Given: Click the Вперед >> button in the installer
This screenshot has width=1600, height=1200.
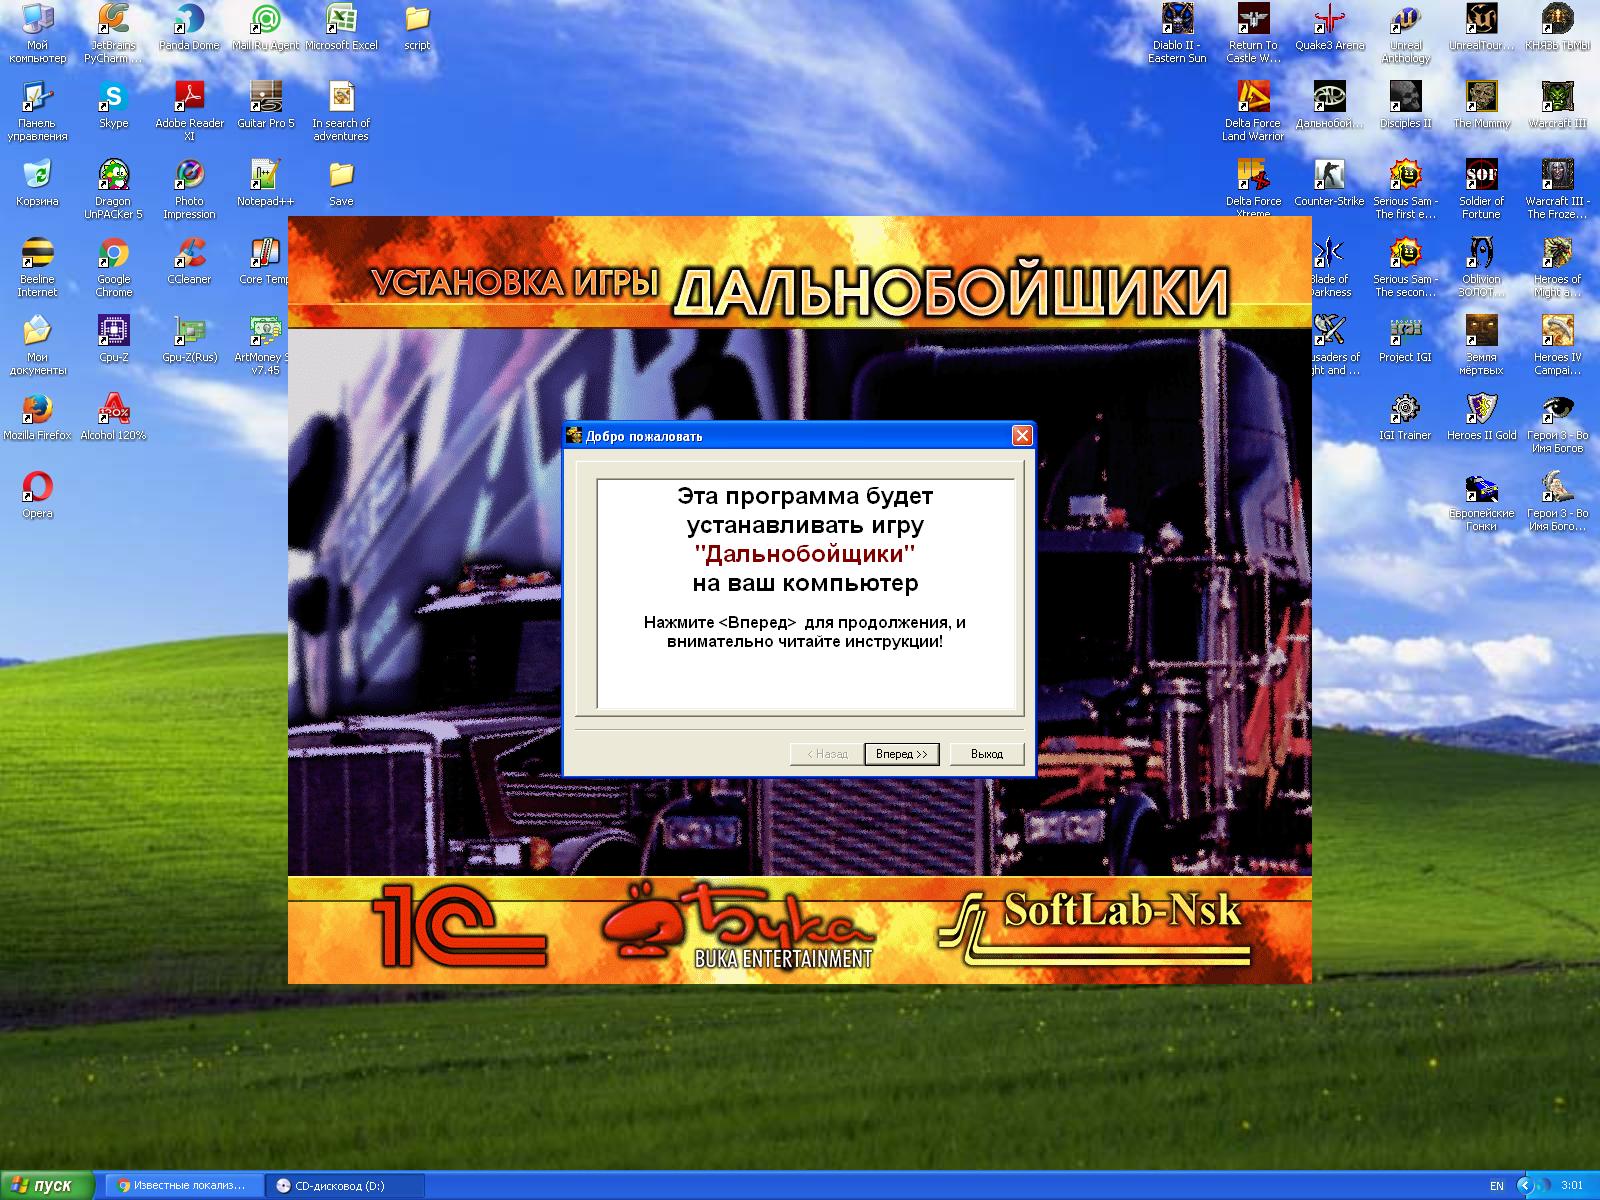Looking at the screenshot, I should (901, 754).
